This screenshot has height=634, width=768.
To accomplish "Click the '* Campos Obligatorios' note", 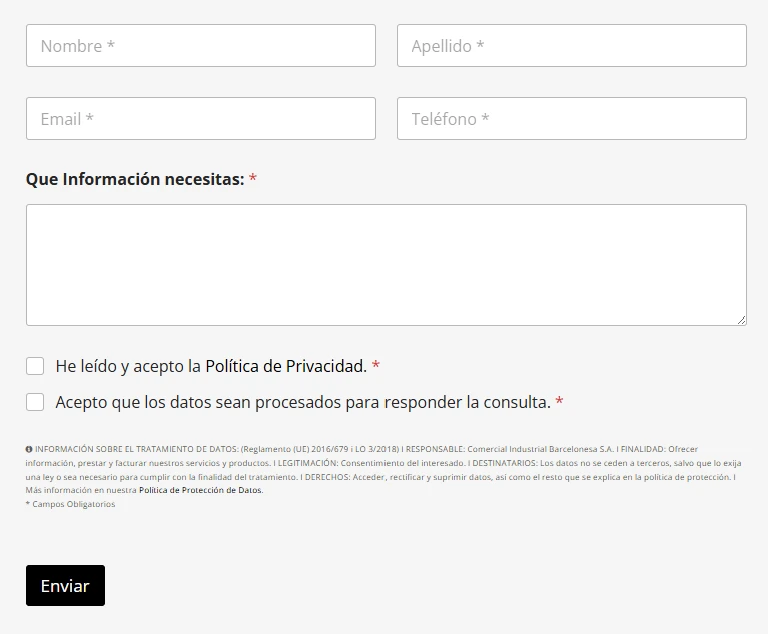I will click(71, 504).
